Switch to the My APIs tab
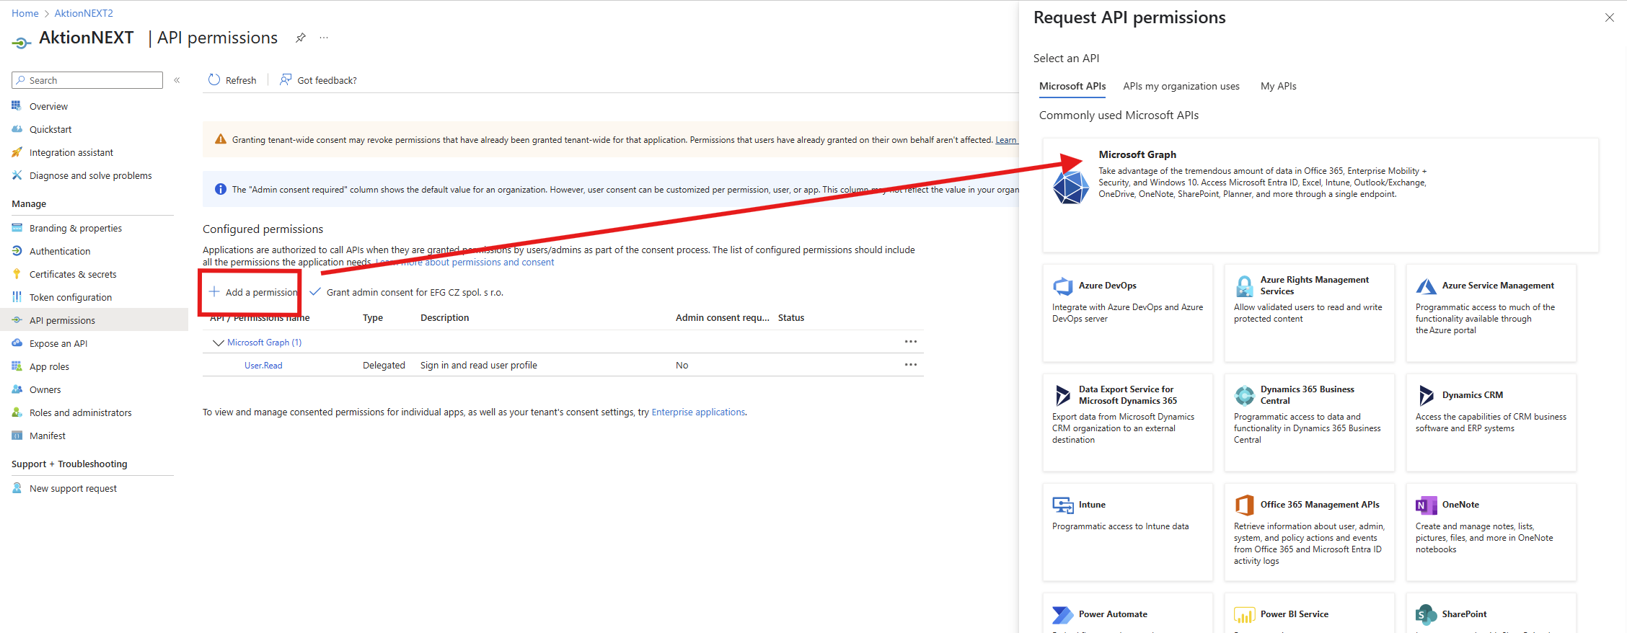Image resolution: width=1628 pixels, height=633 pixels. (x=1278, y=86)
